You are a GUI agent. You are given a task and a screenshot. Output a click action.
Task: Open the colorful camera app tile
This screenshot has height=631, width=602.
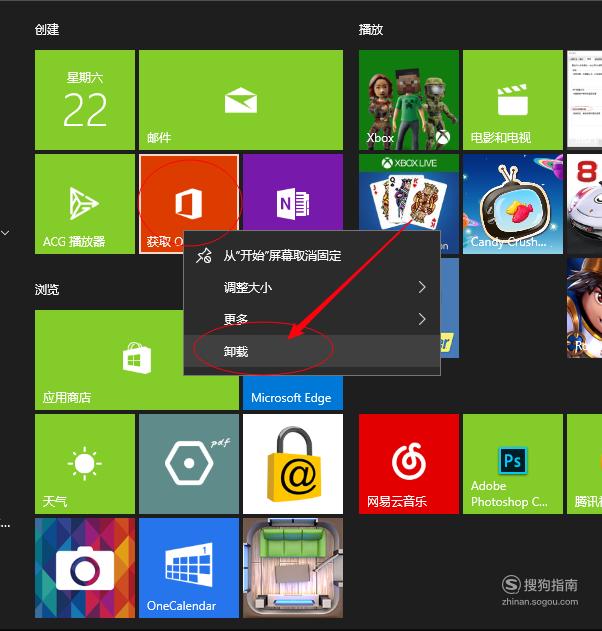tap(85, 568)
